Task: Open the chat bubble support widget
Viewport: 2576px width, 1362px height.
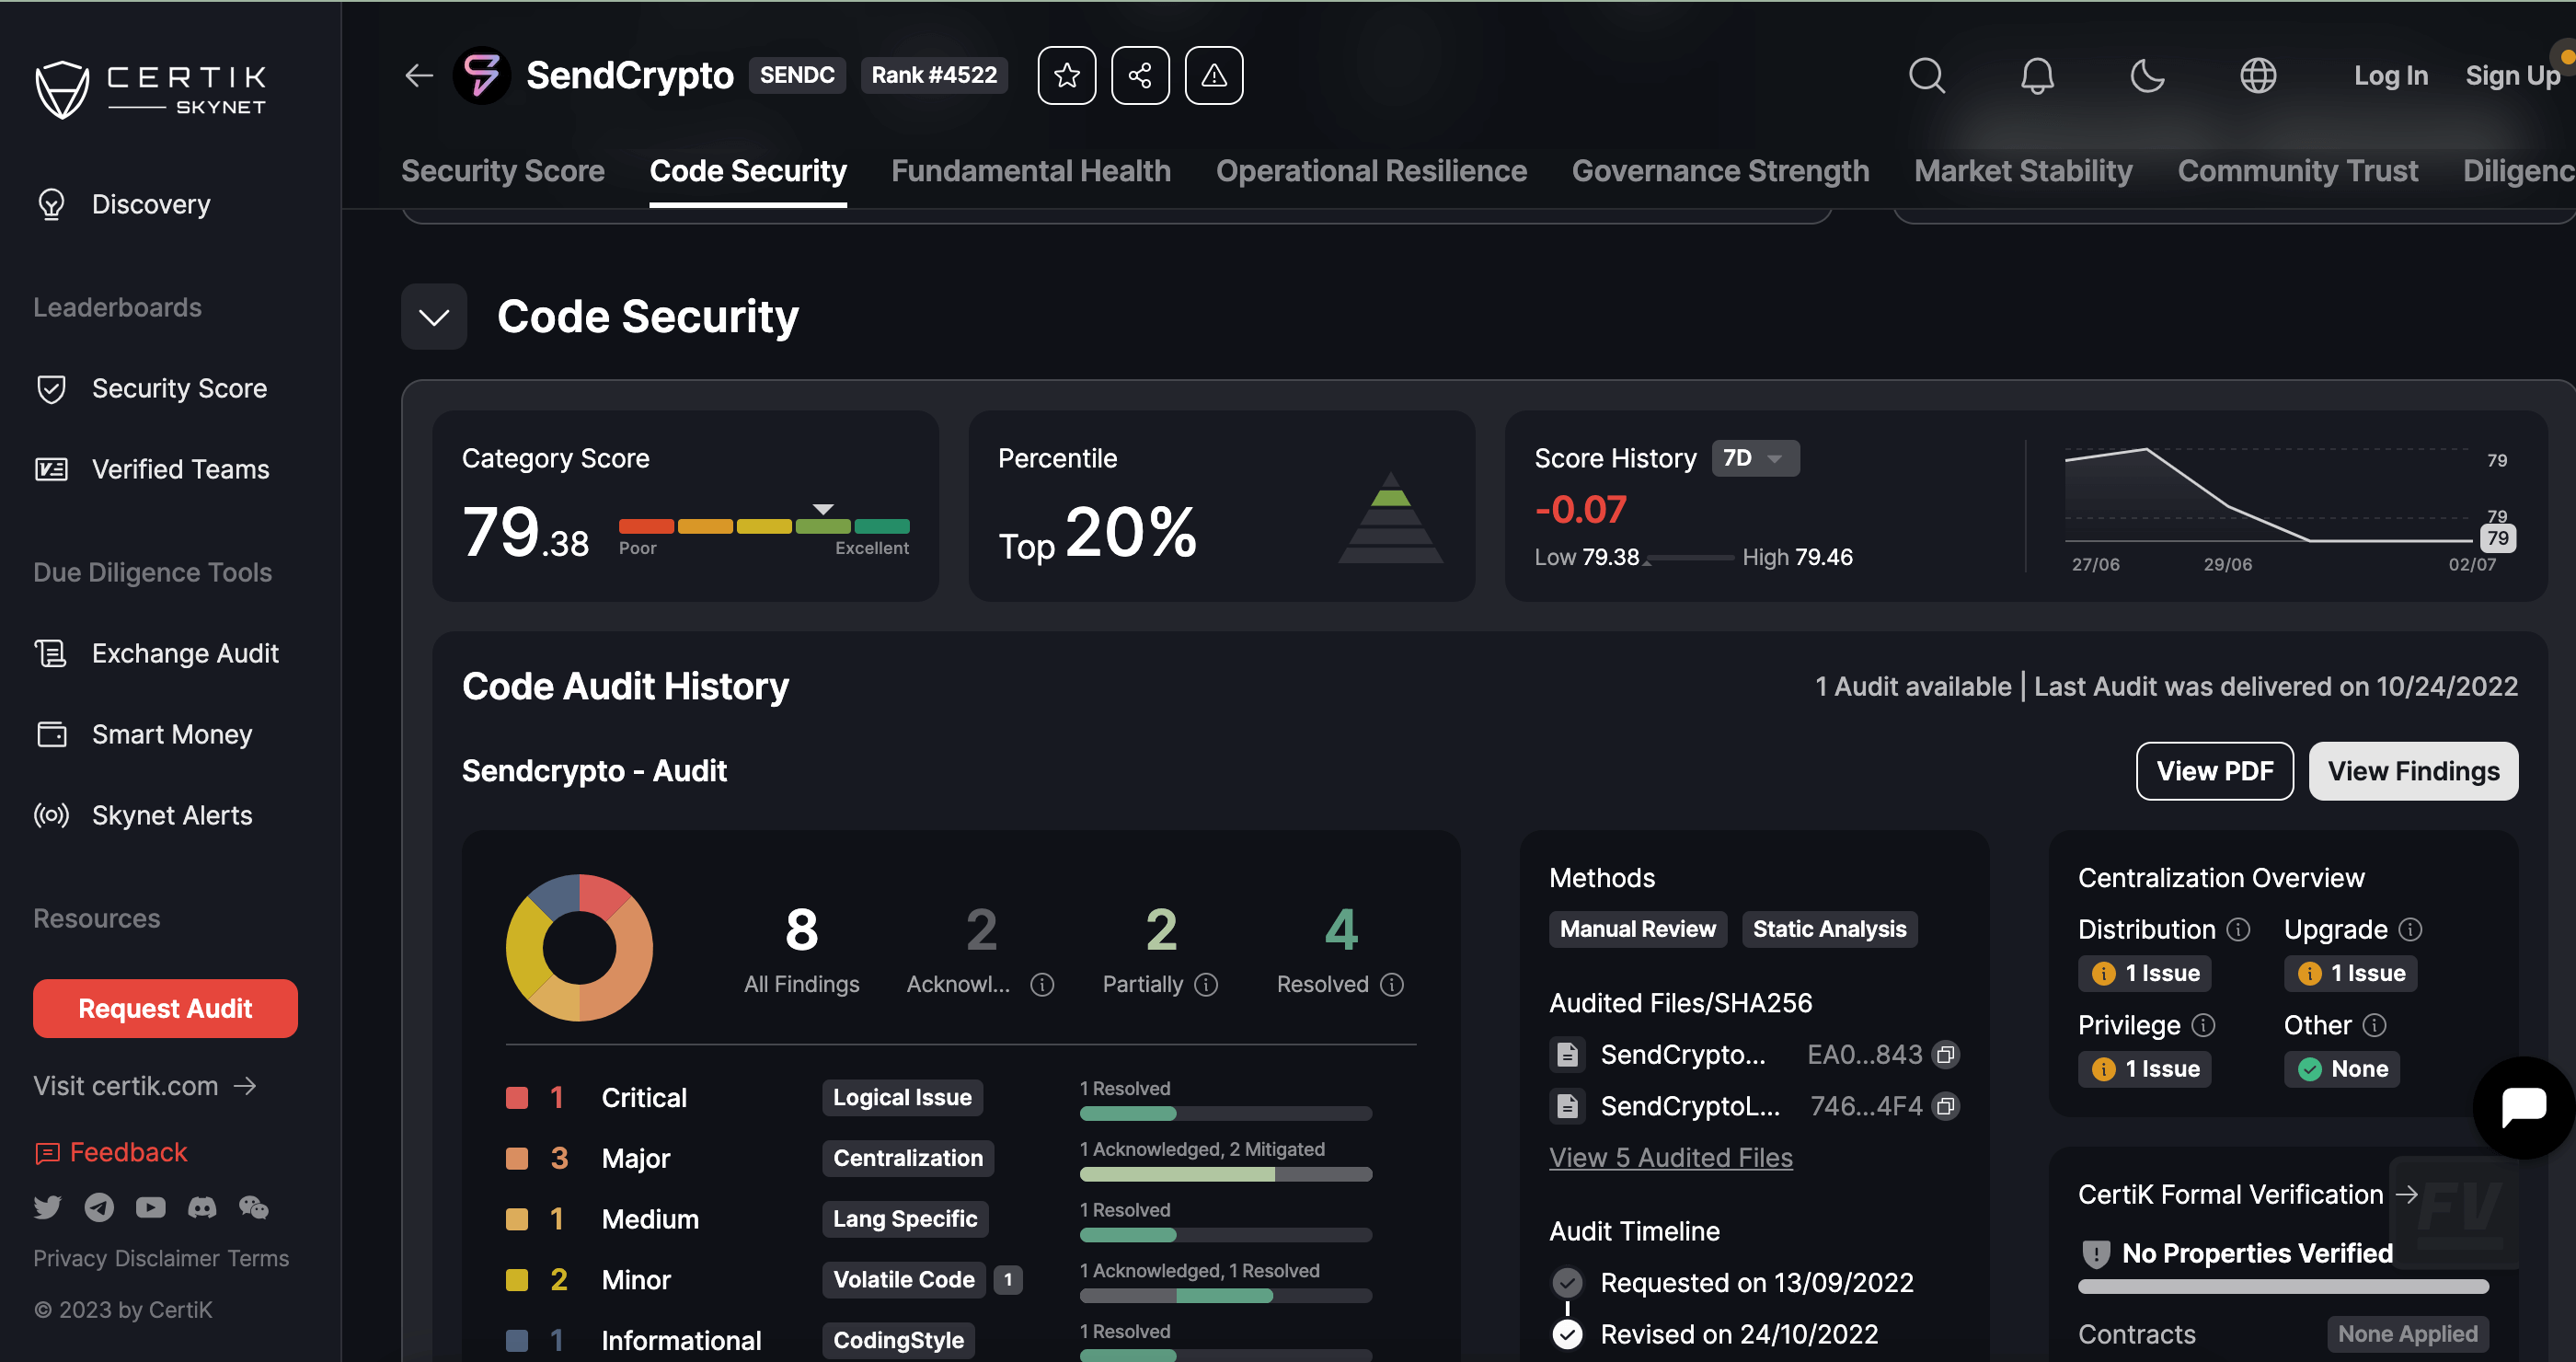Action: (x=2524, y=1107)
